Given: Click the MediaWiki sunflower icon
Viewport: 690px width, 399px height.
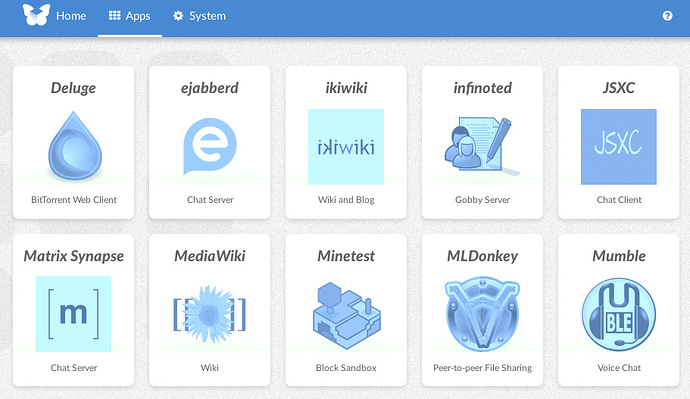Looking at the screenshot, I should tap(209, 314).
